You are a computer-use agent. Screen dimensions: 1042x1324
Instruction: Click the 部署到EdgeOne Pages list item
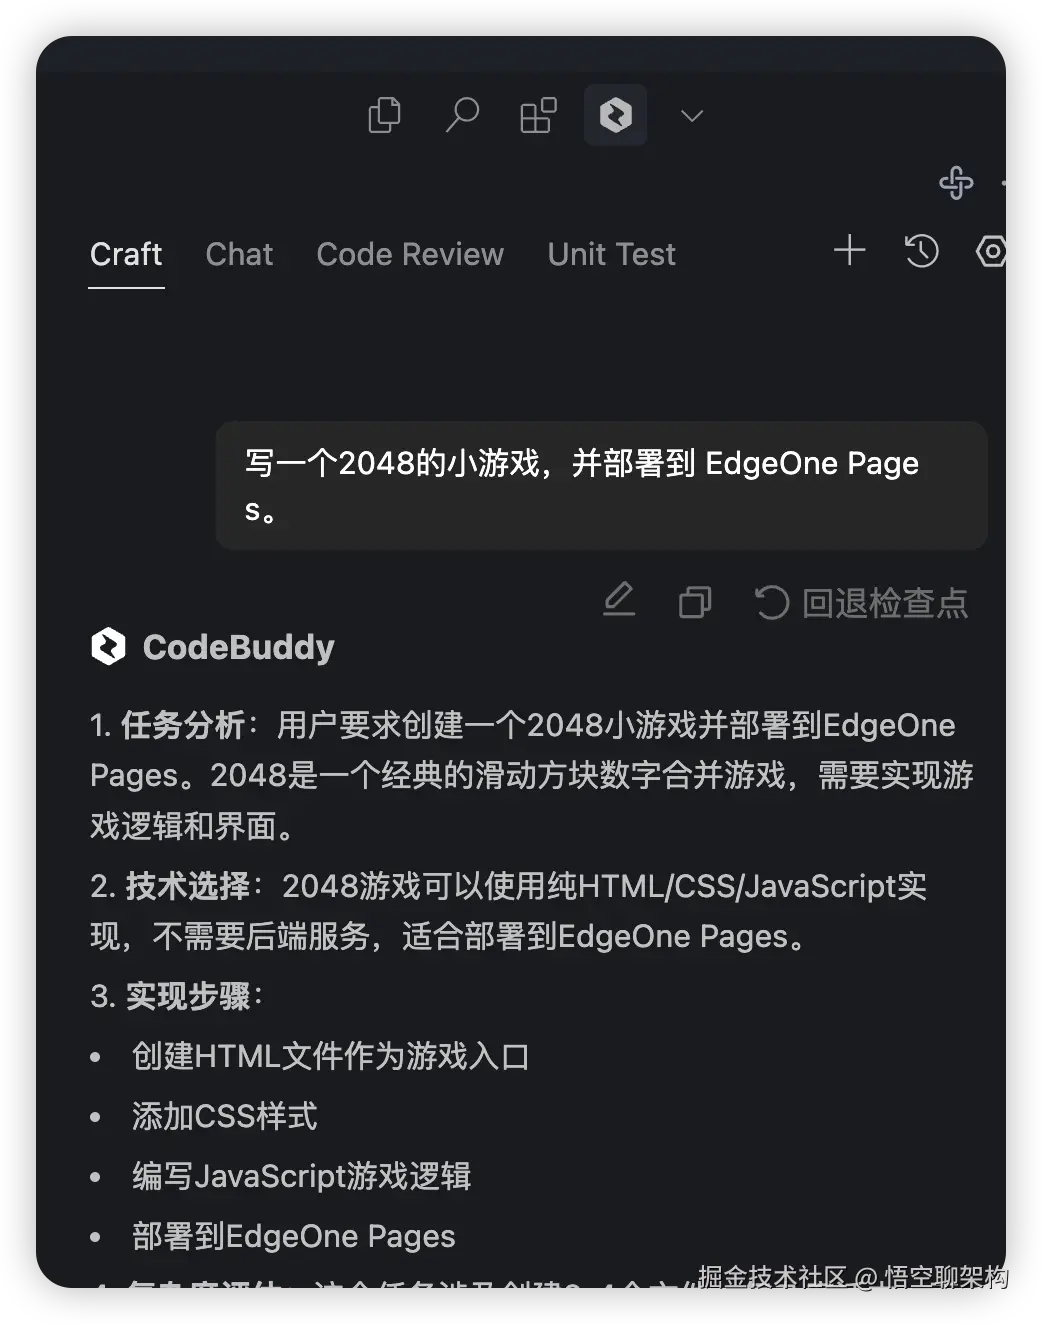294,1237
